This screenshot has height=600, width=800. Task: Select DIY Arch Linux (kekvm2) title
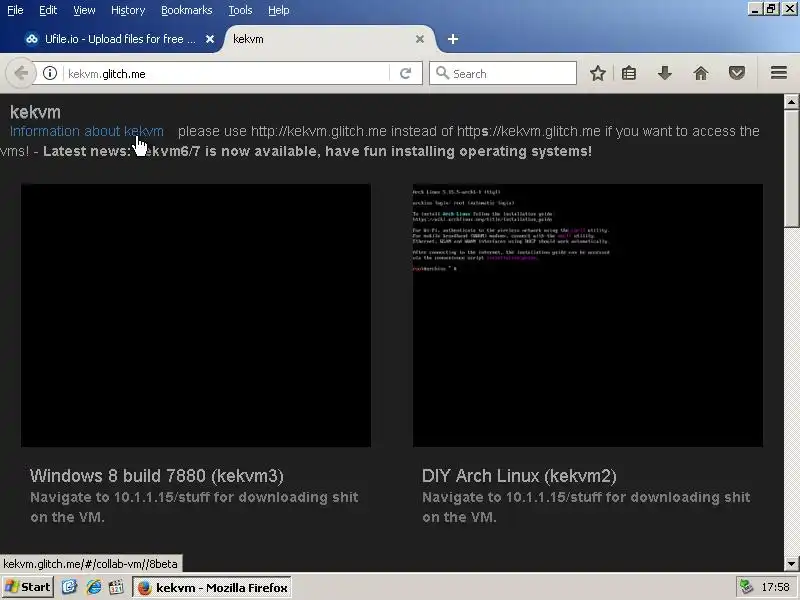point(519,476)
